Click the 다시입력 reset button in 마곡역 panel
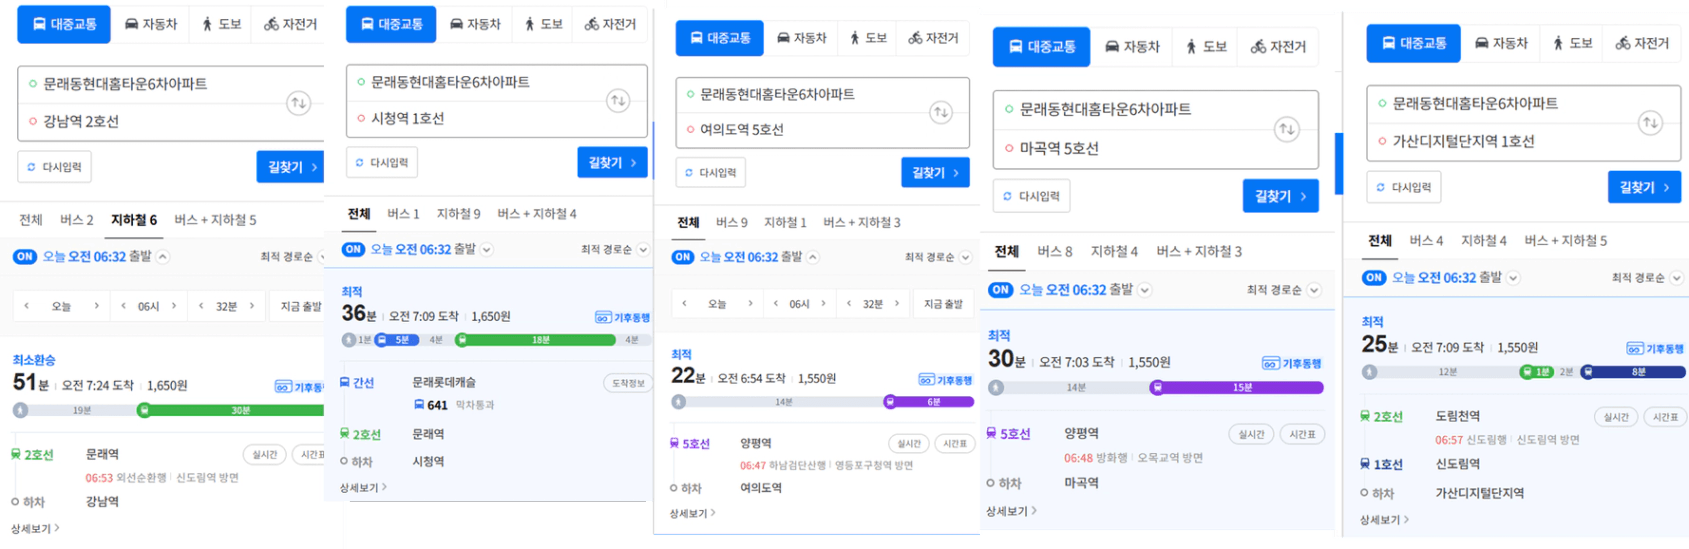1689x549 pixels. pyautogui.click(x=1031, y=196)
